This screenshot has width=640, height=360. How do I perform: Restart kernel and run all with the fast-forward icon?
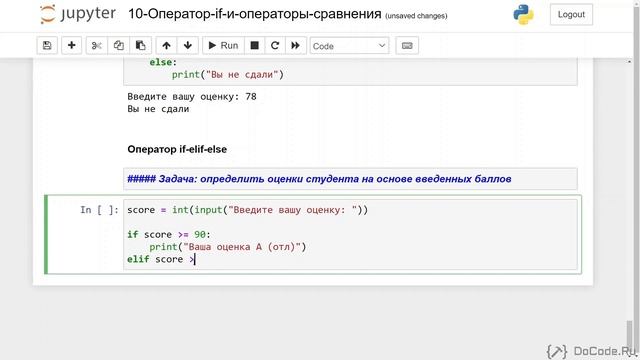pos(296,45)
